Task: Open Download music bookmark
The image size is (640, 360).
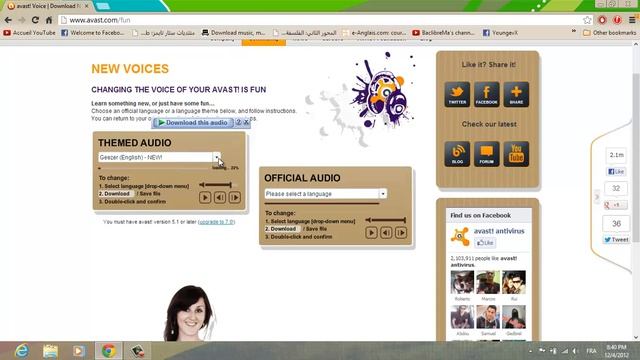Action: pos(233,33)
